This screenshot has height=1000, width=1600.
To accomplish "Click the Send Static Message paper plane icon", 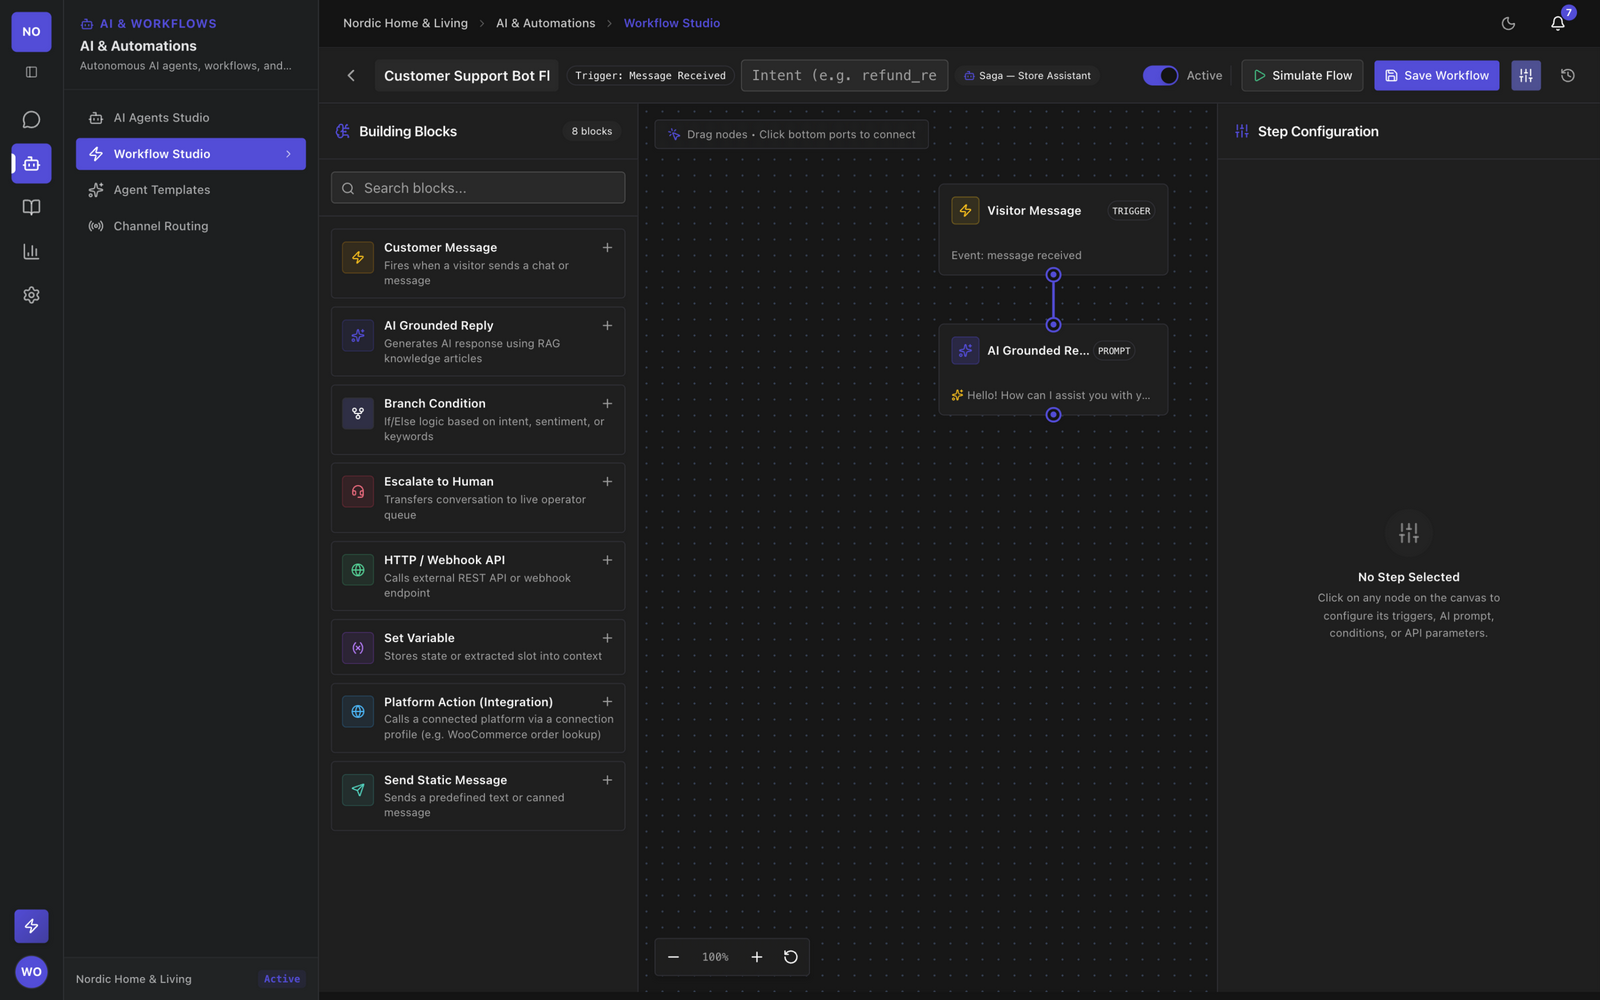I will pyautogui.click(x=358, y=789).
